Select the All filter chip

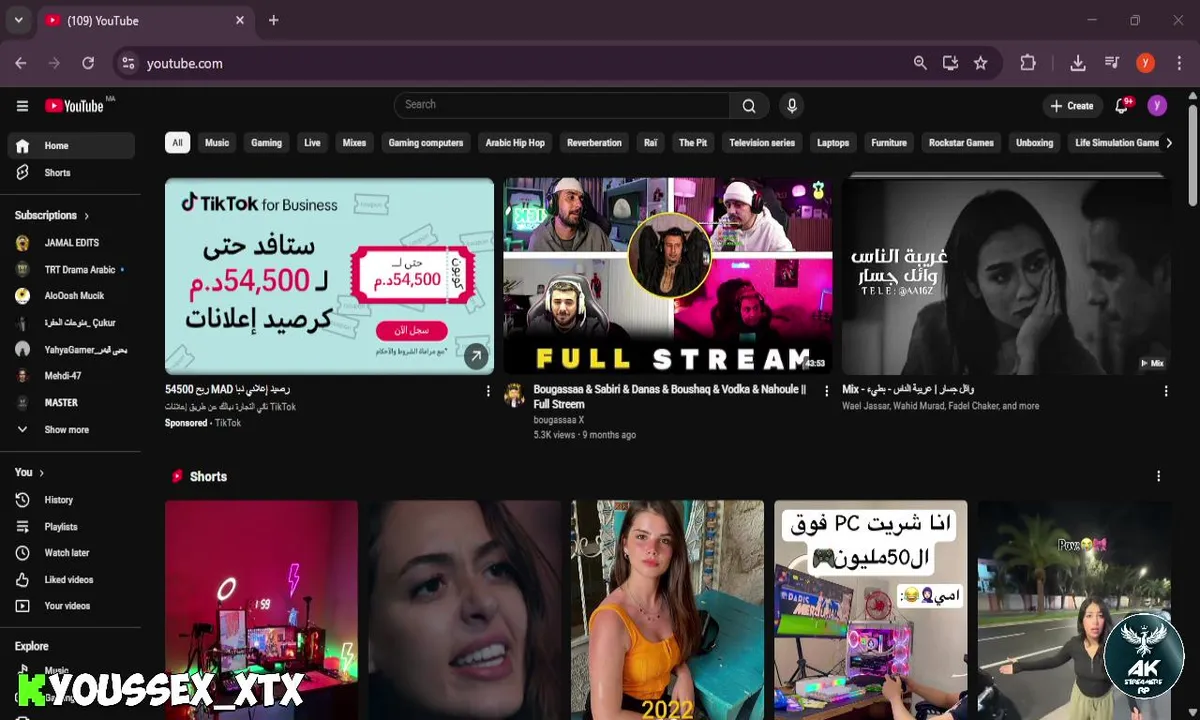point(177,143)
